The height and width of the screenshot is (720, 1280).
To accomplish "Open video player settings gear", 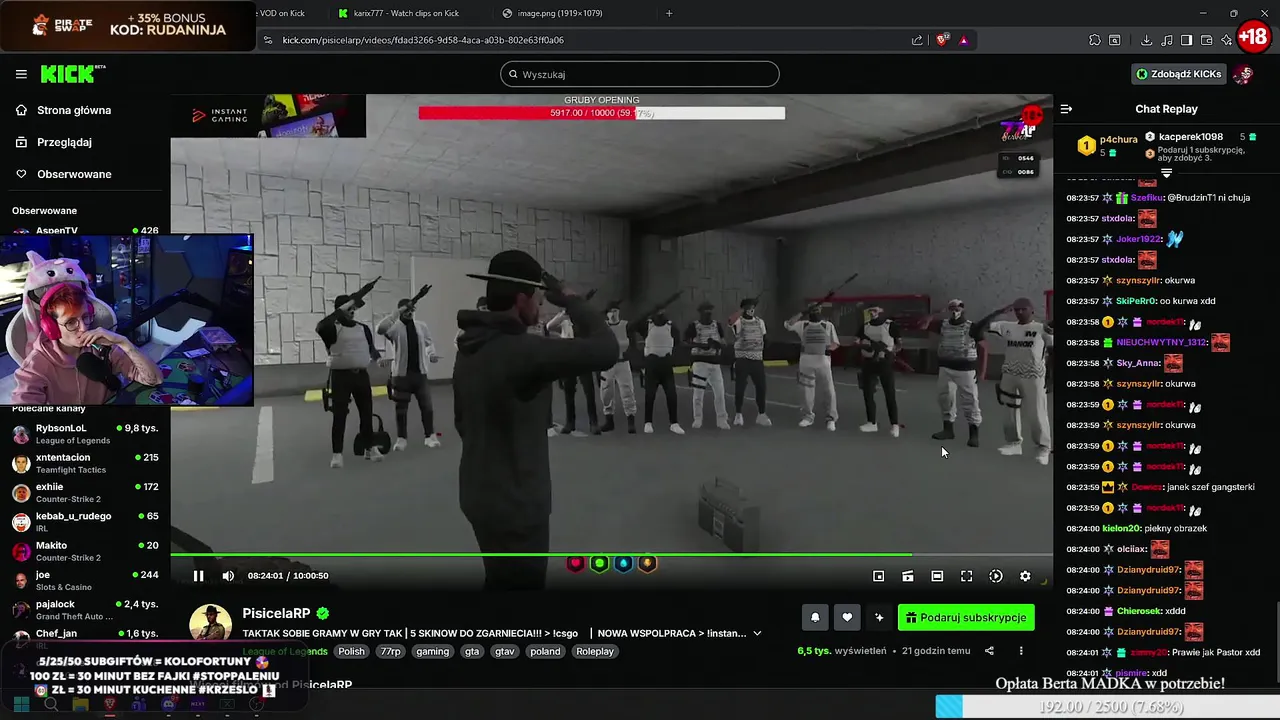I will tap(1025, 576).
